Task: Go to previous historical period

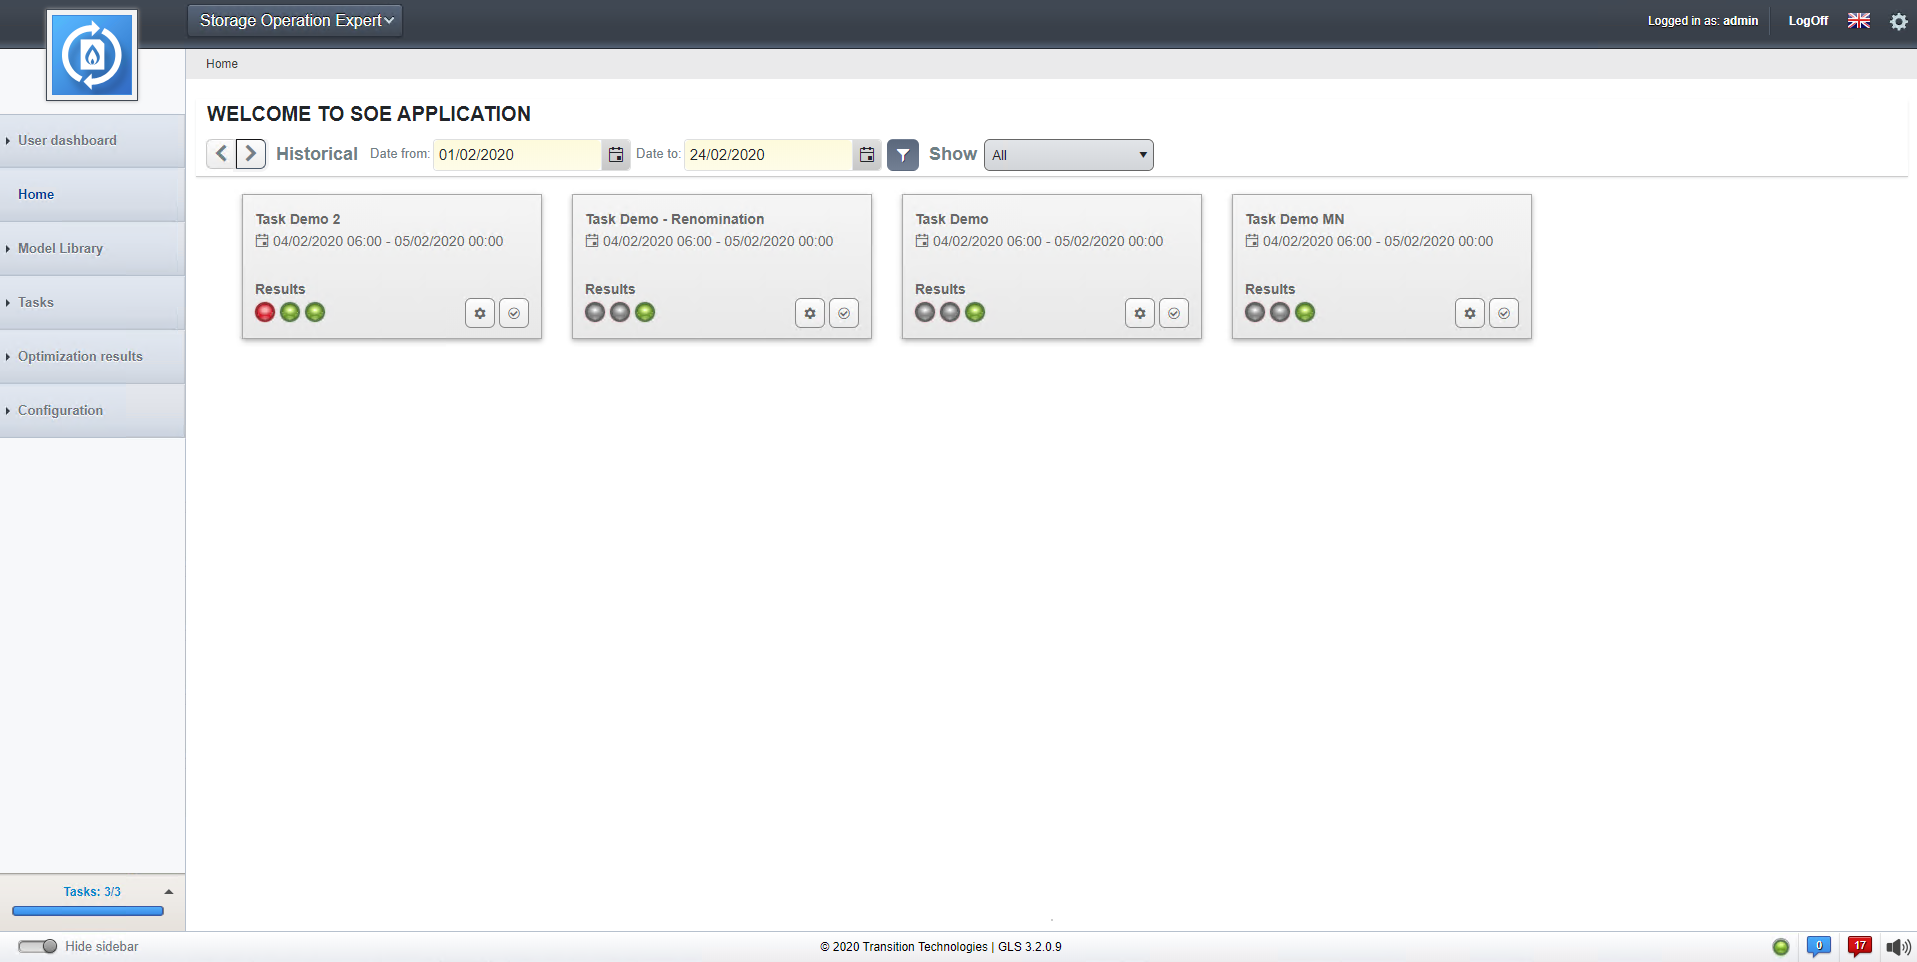Action: click(221, 154)
